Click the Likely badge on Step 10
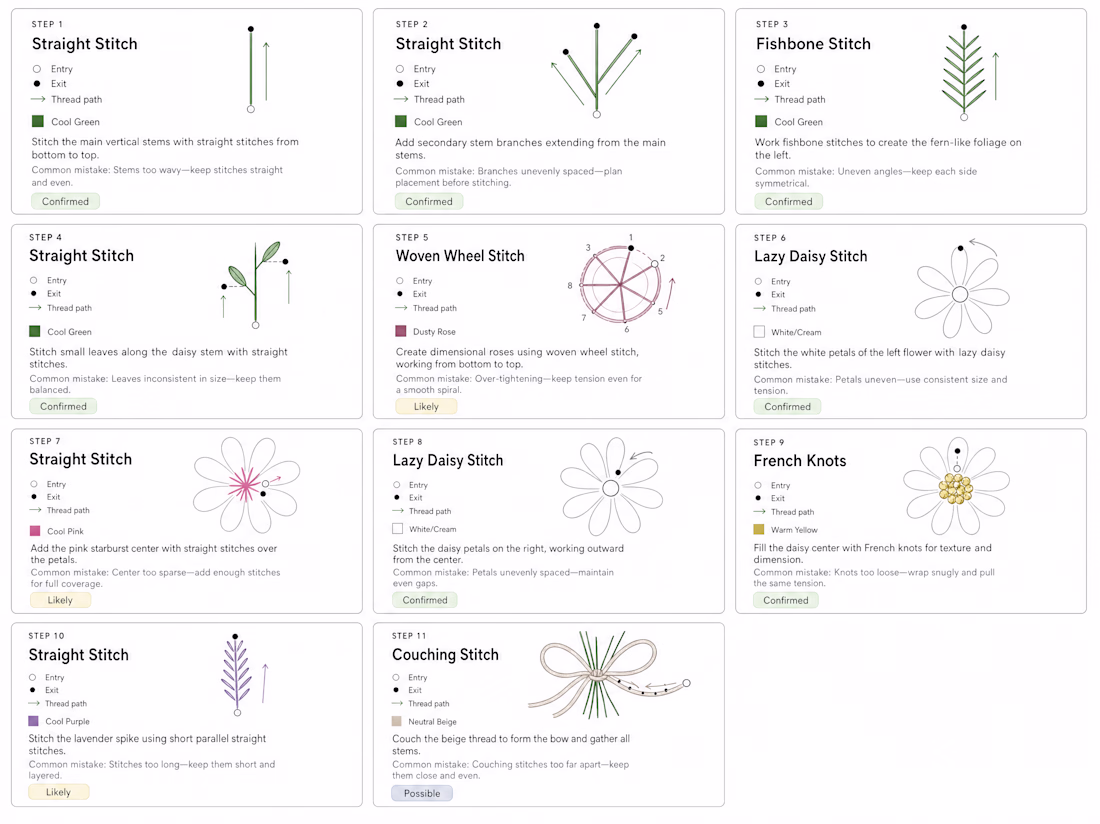Screen dimensions: 1100x824 pos(58,792)
